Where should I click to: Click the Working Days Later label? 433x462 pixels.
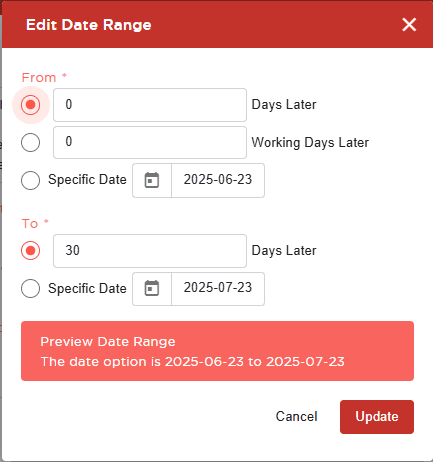click(310, 143)
